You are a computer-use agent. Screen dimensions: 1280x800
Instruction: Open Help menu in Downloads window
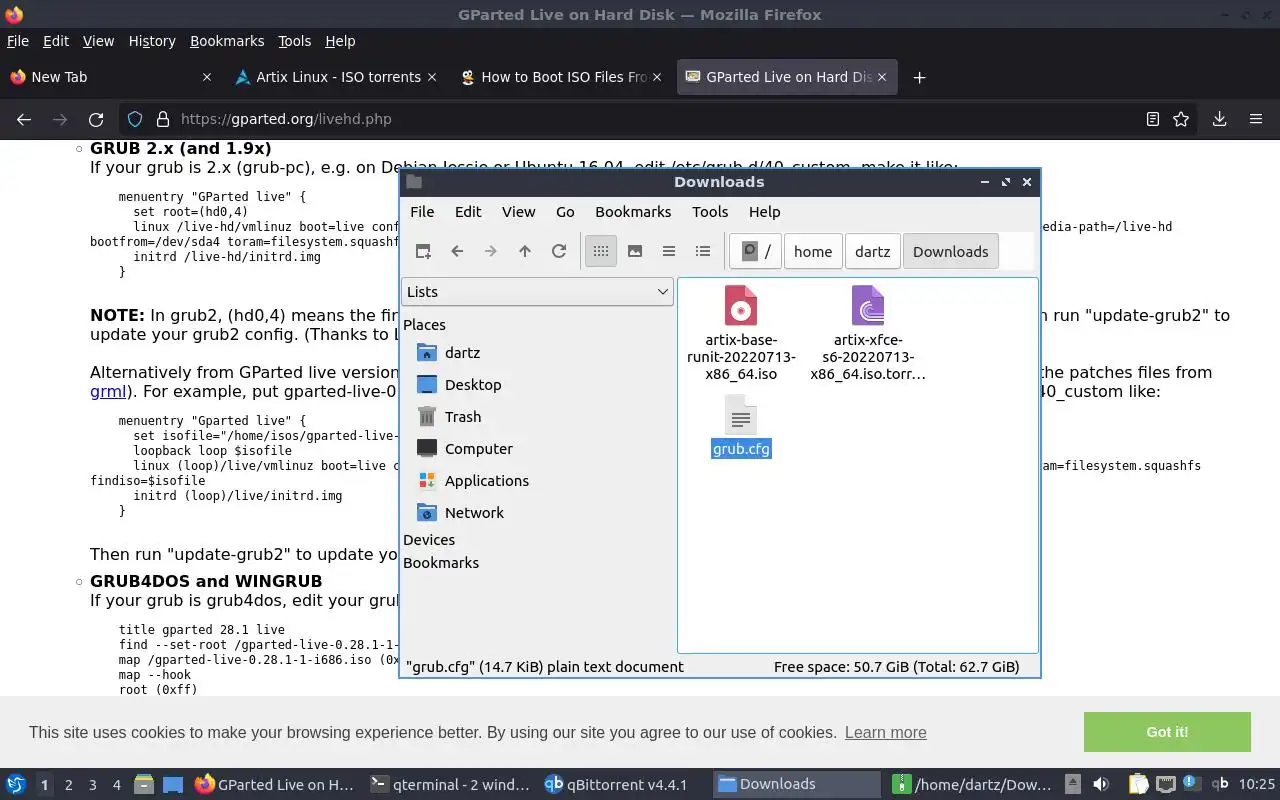click(x=764, y=211)
